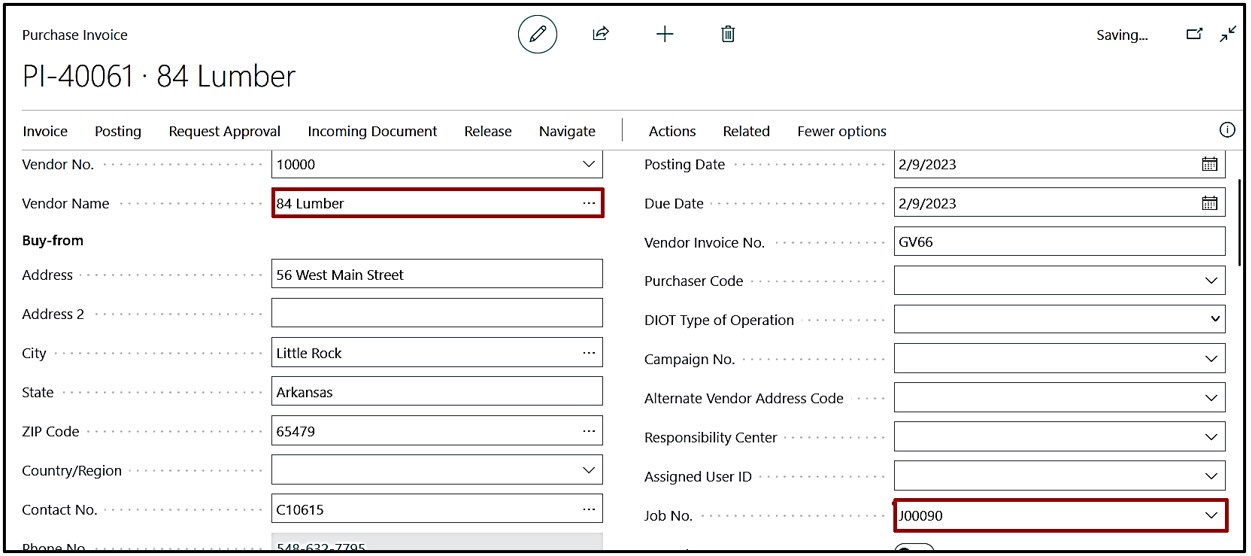Click the trash delete icon
1251x556 pixels.
pyautogui.click(x=728, y=35)
